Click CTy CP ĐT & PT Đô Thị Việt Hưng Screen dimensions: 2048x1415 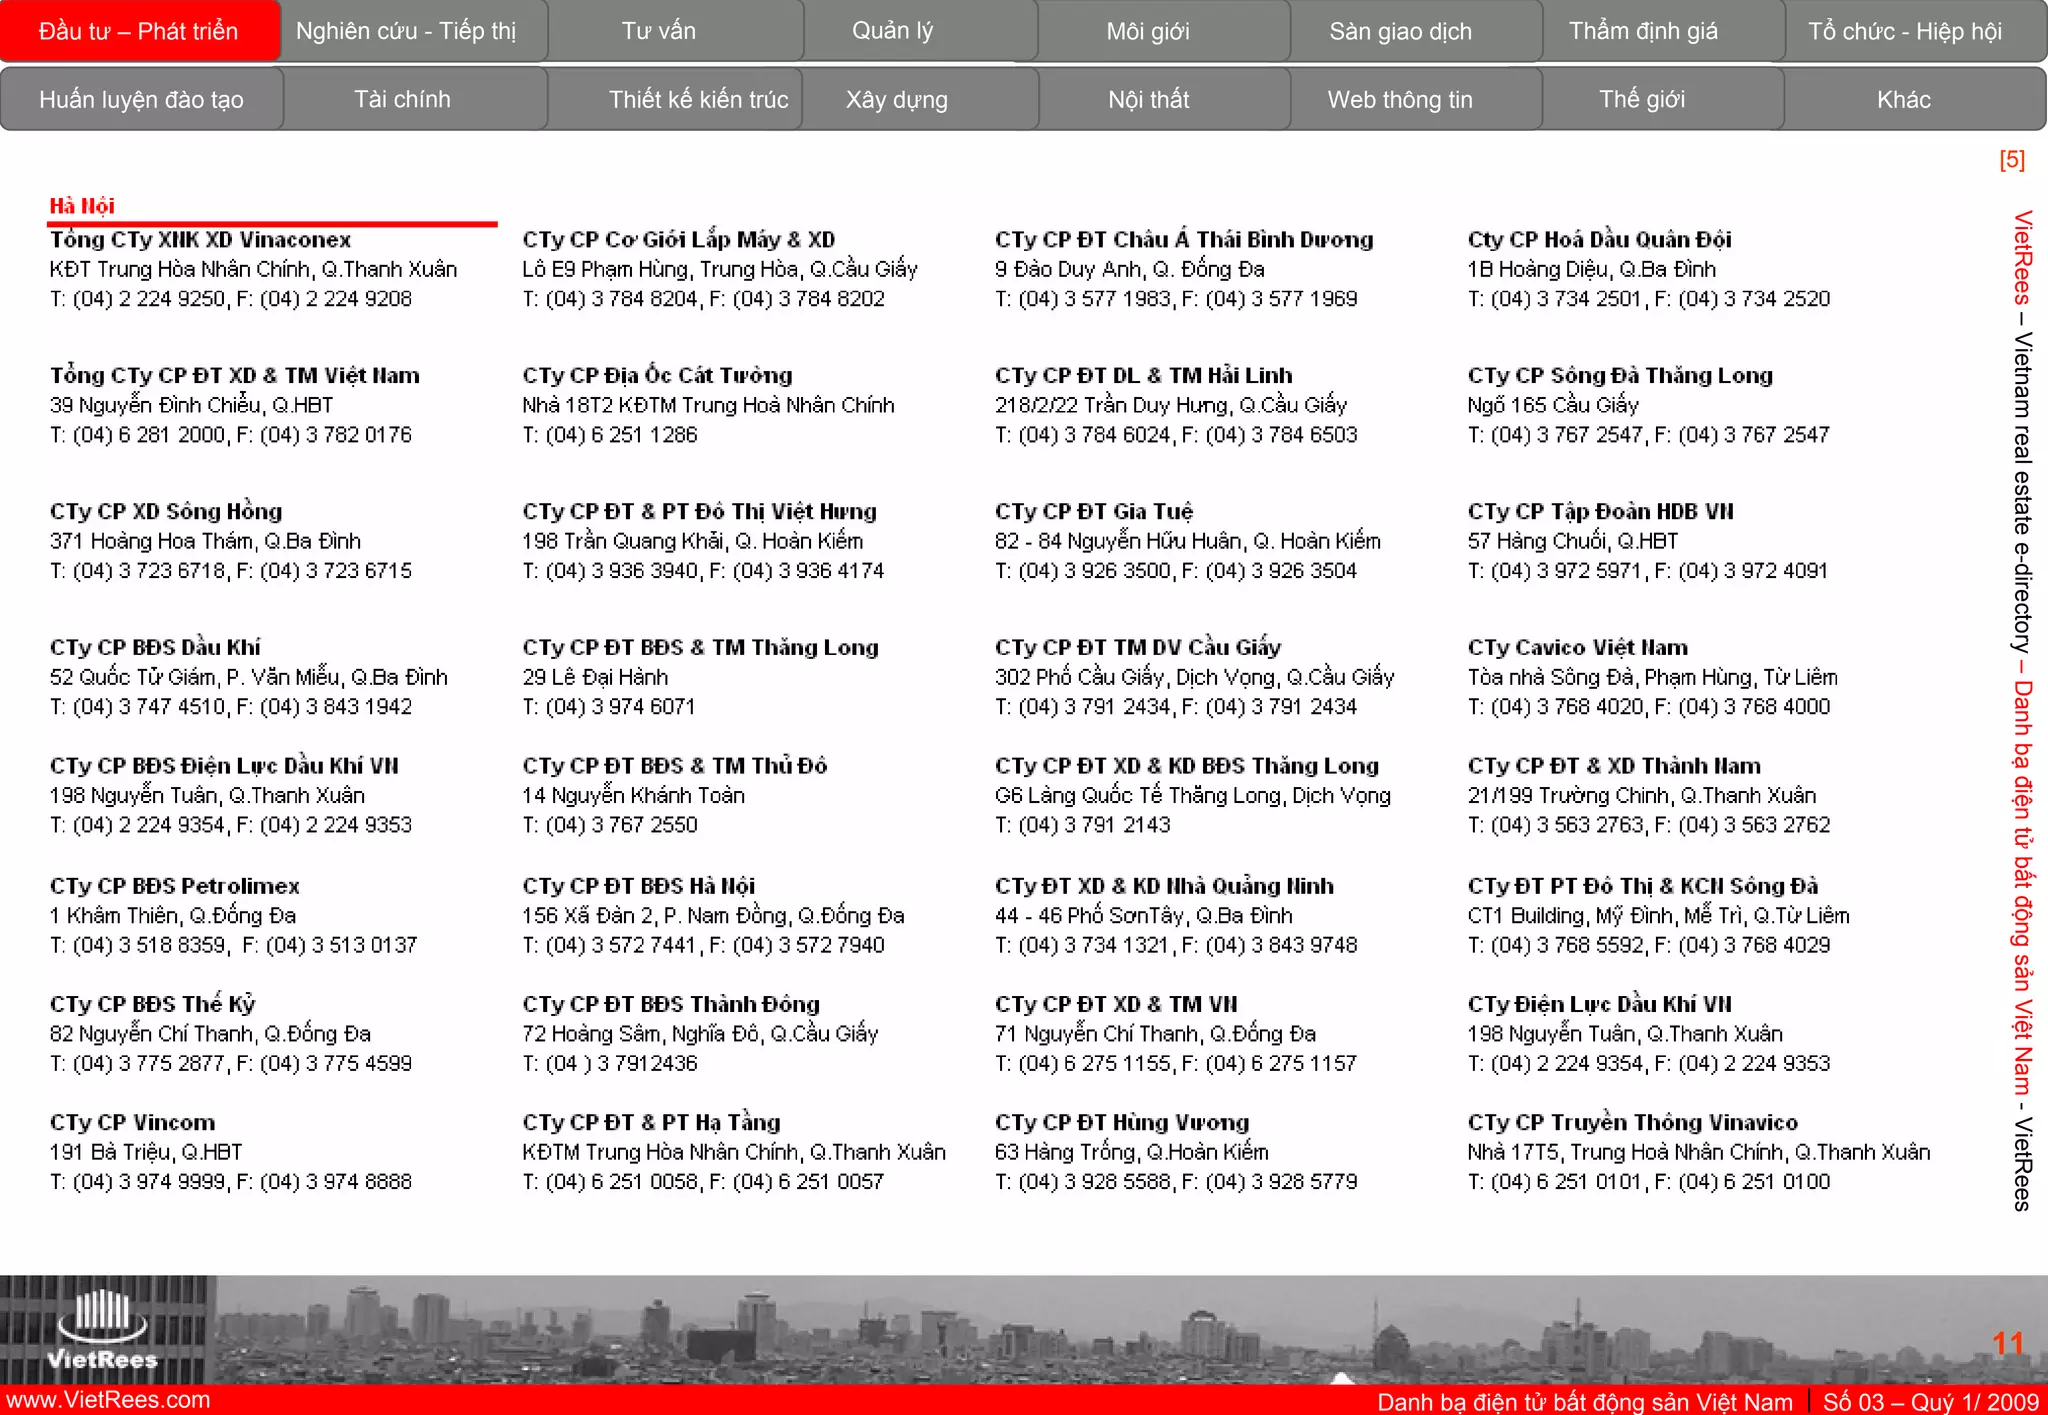pyautogui.click(x=699, y=512)
